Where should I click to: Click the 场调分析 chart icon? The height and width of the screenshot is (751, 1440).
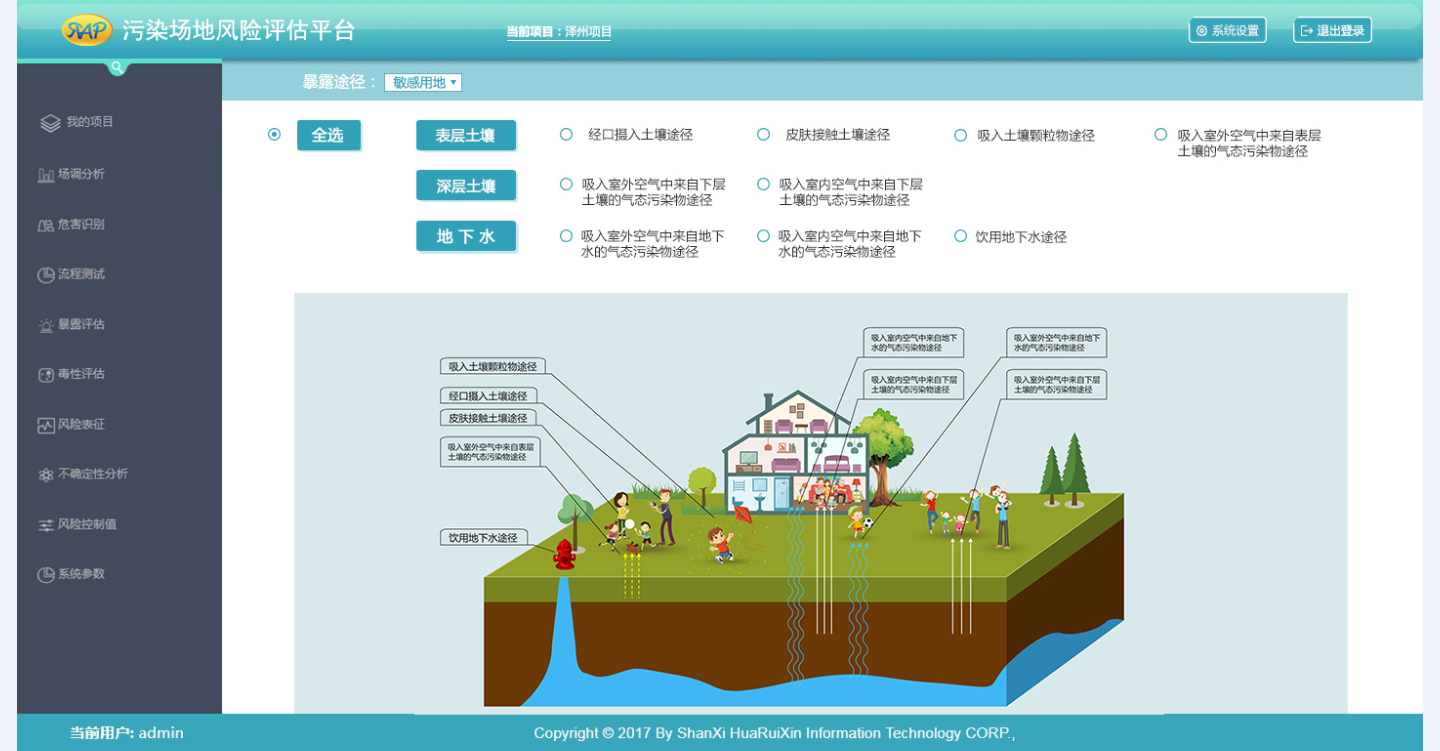point(46,175)
